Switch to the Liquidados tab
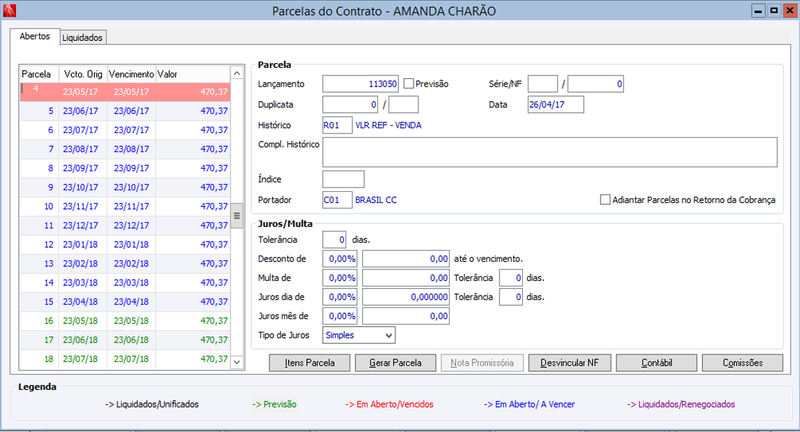The image size is (800, 432). point(83,37)
